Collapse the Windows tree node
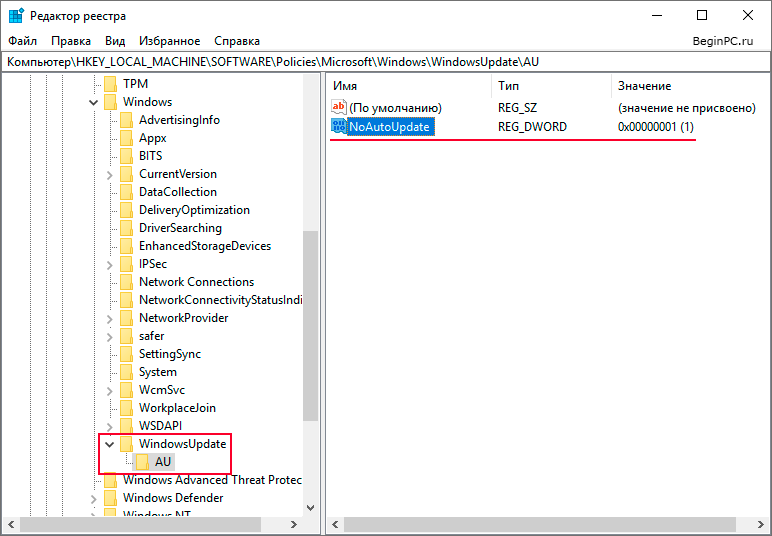This screenshot has height=536, width=772. [94, 102]
